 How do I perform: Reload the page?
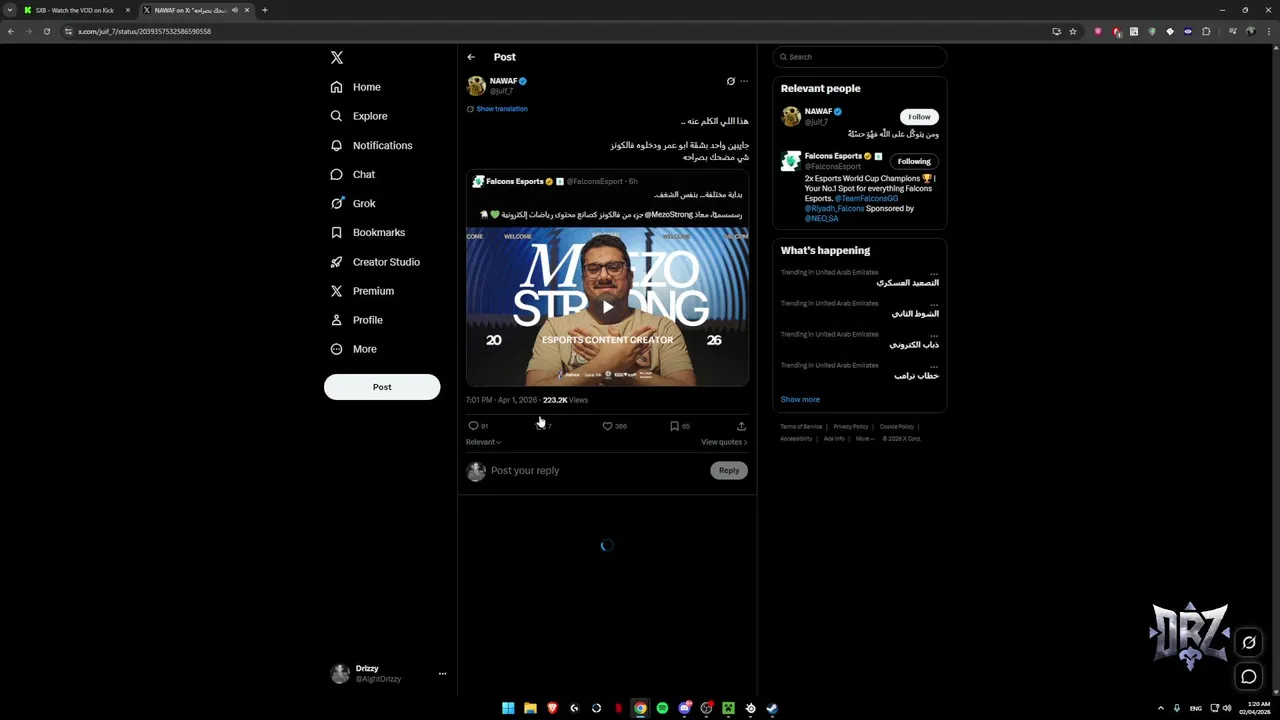point(46,31)
